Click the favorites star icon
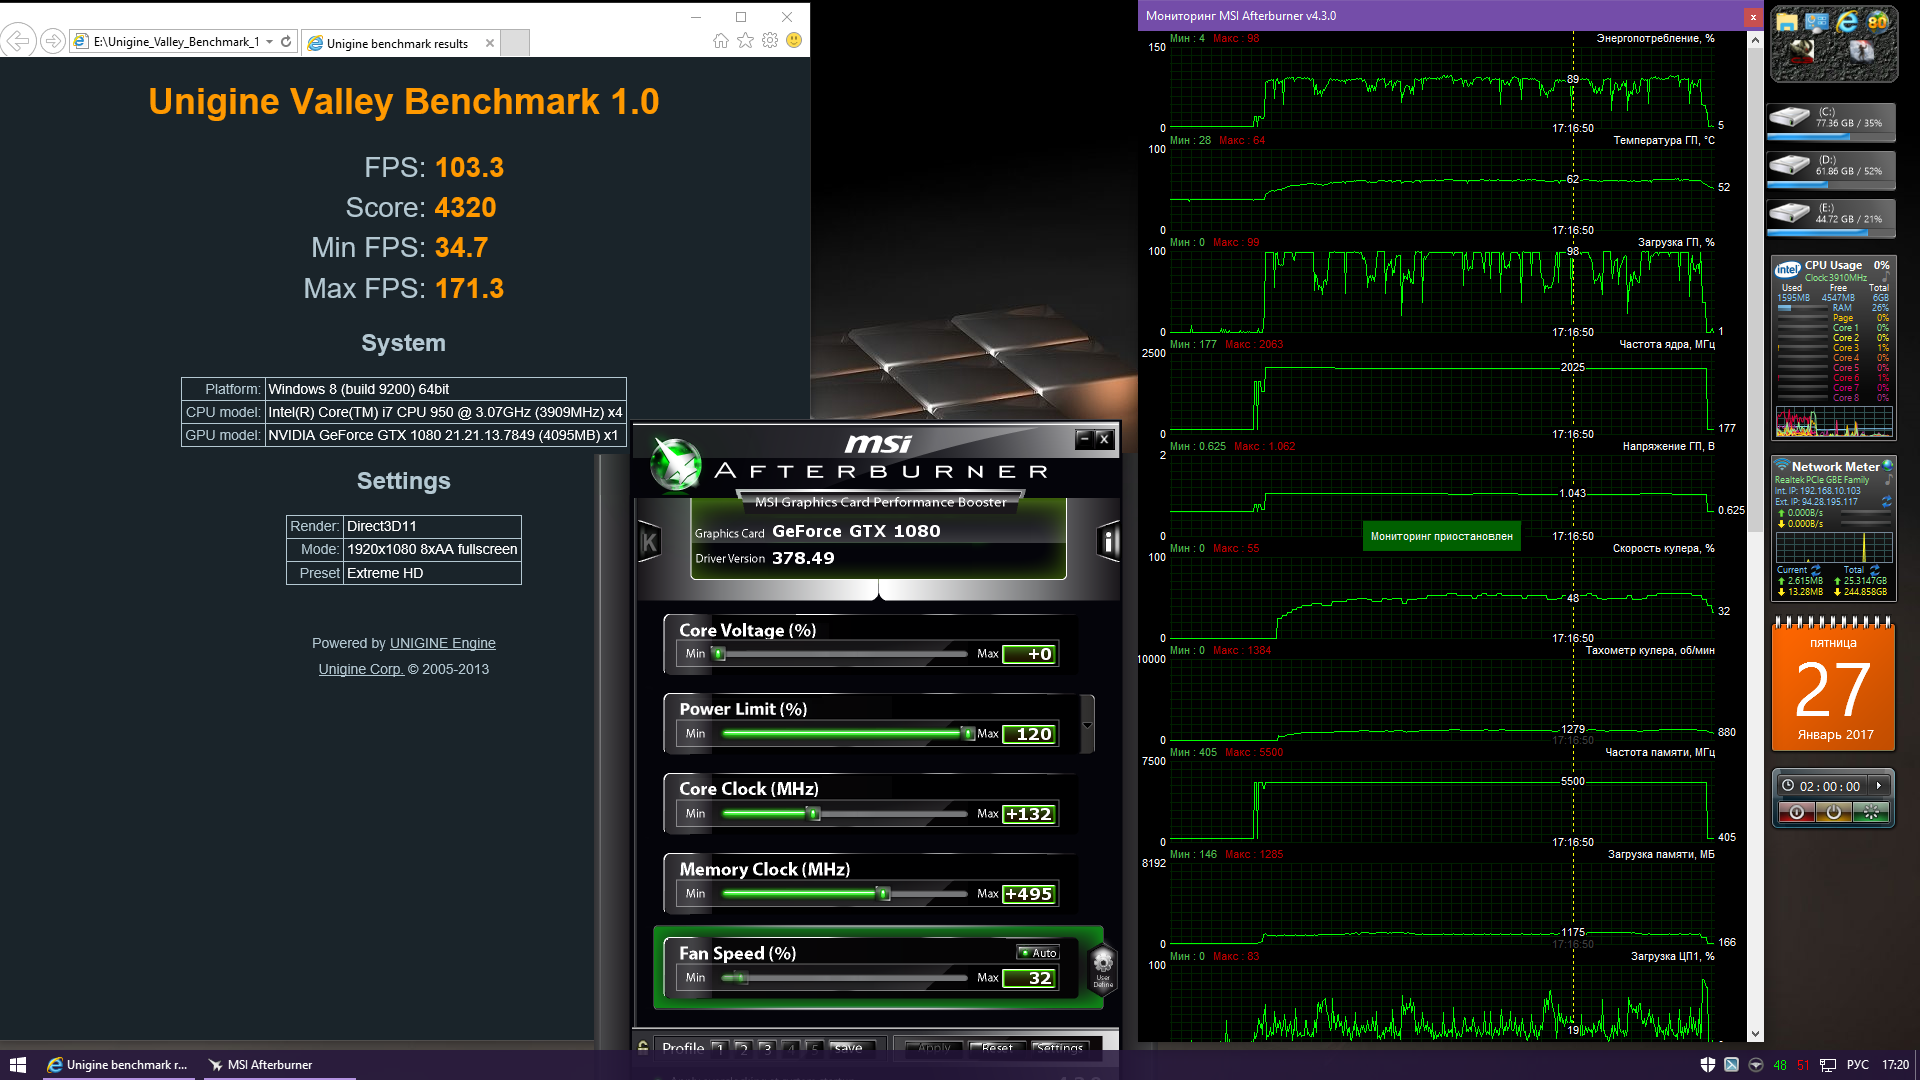The width and height of the screenshot is (1920, 1080). pos(745,41)
